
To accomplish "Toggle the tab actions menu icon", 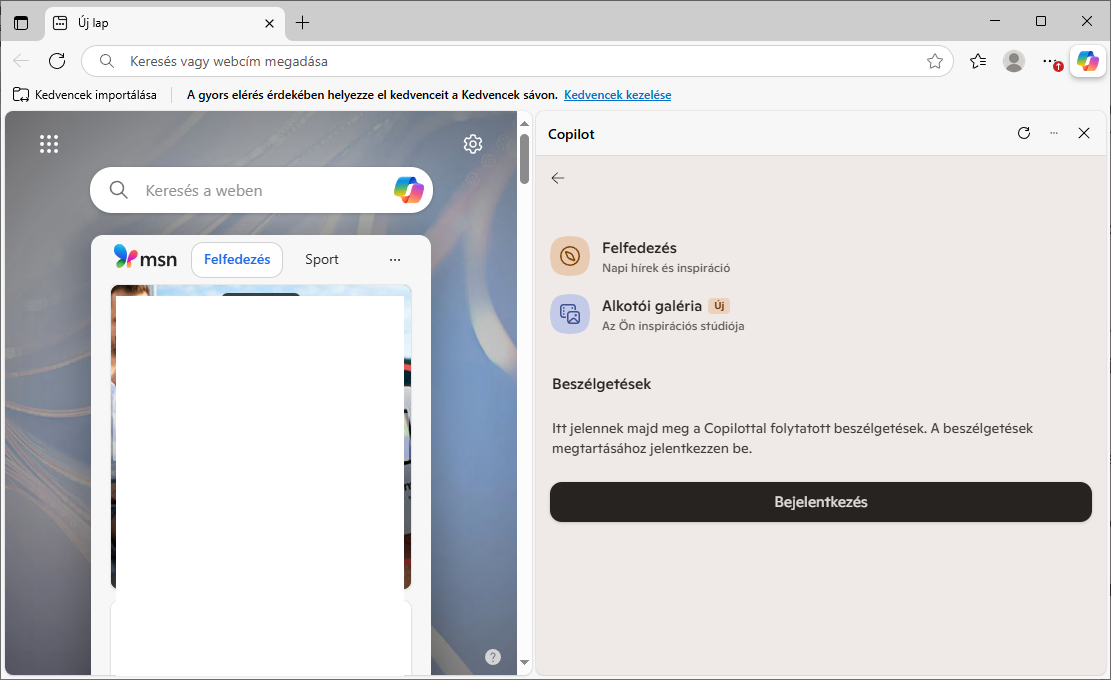I will (x=21, y=22).
